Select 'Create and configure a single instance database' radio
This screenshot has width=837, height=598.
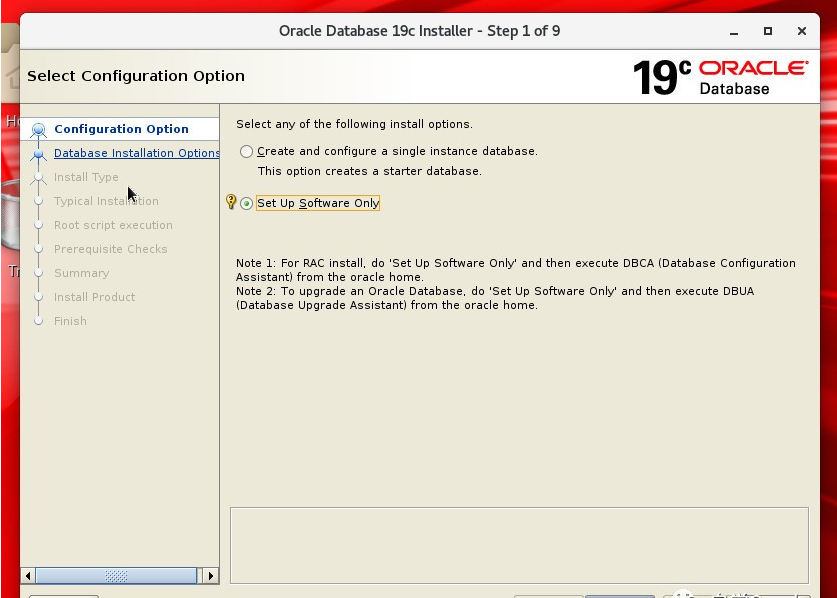(246, 152)
